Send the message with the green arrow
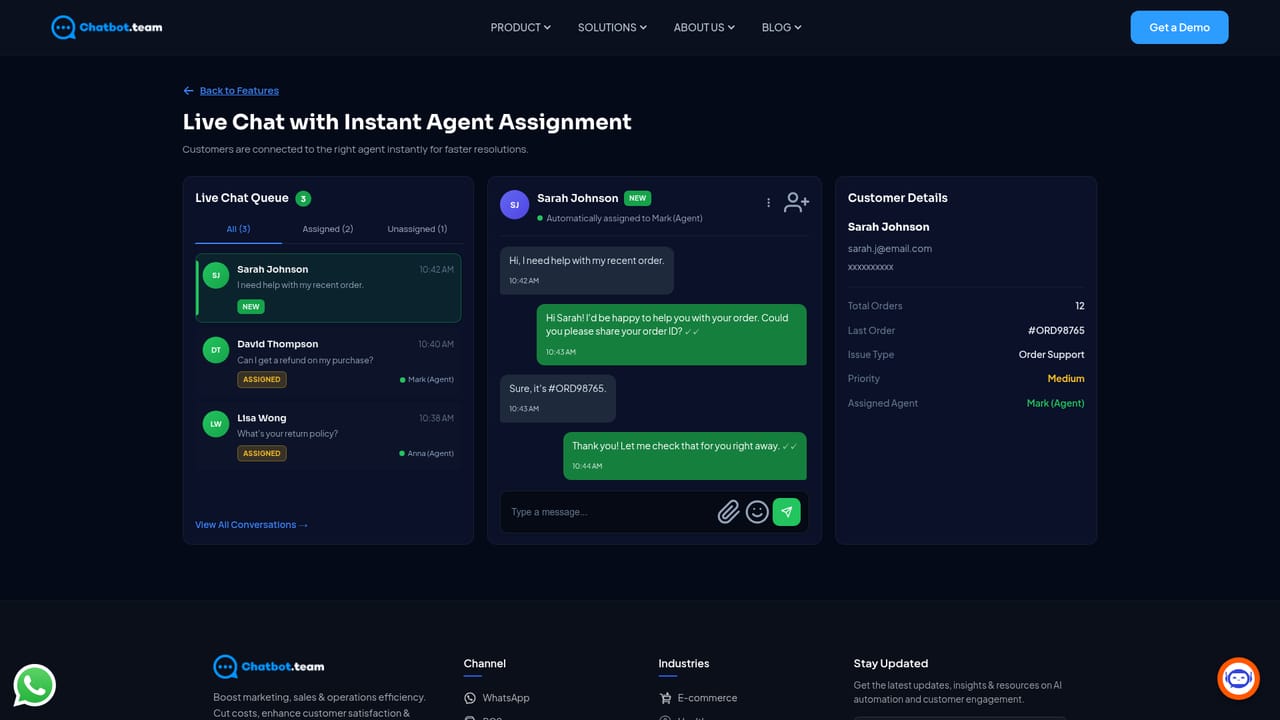The width and height of the screenshot is (1280, 720). coord(787,512)
